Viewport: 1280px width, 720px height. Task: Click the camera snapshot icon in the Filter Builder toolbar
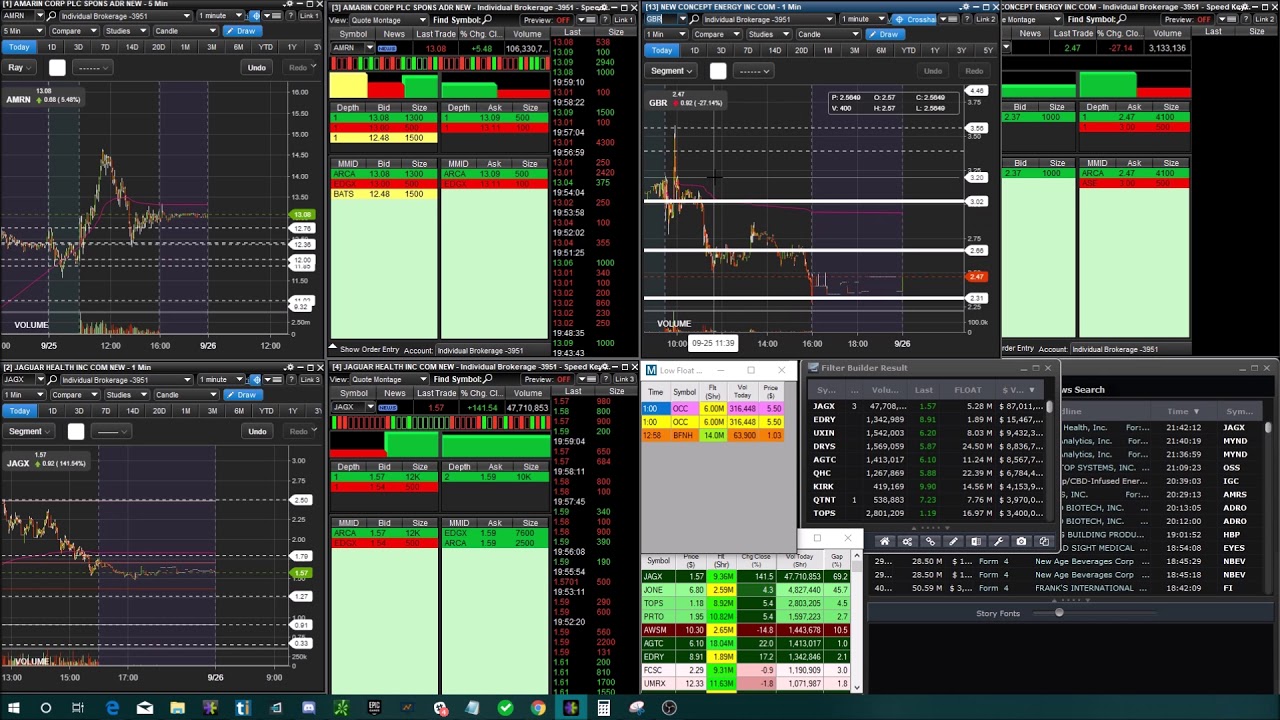(1021, 542)
